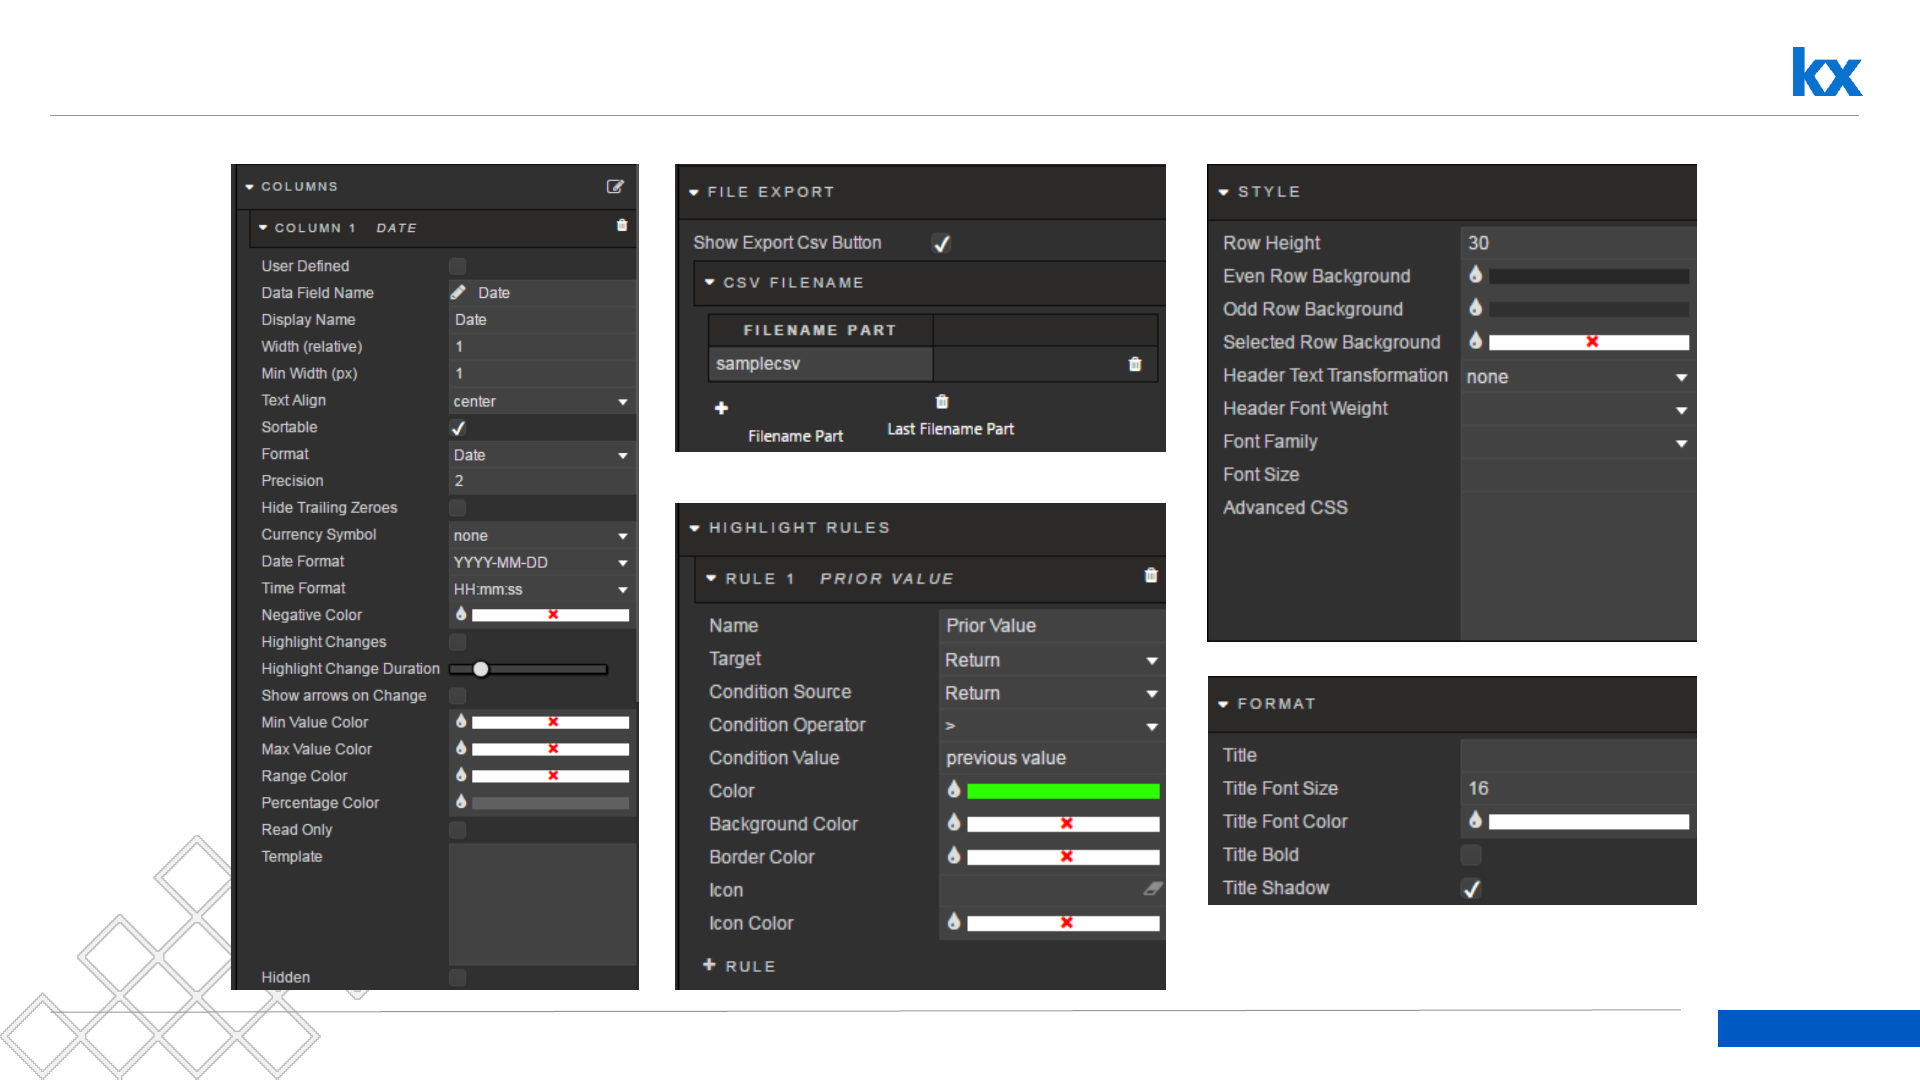Enable the Title Bold checkbox

(1471, 855)
